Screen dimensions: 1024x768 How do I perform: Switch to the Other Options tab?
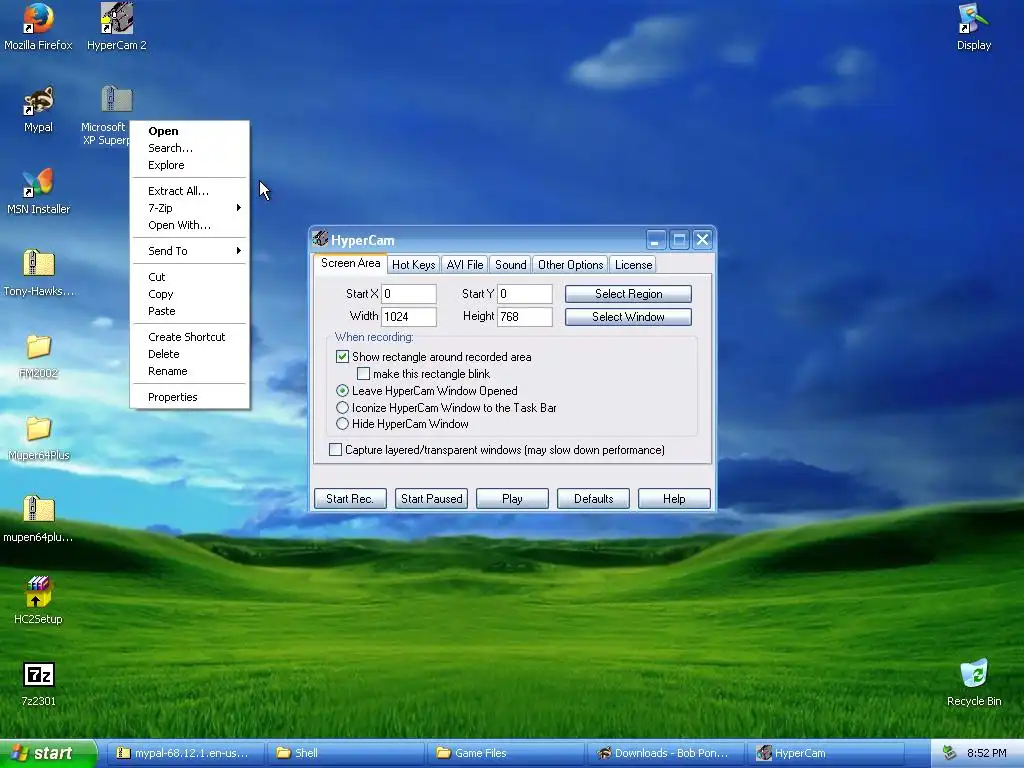(x=570, y=264)
